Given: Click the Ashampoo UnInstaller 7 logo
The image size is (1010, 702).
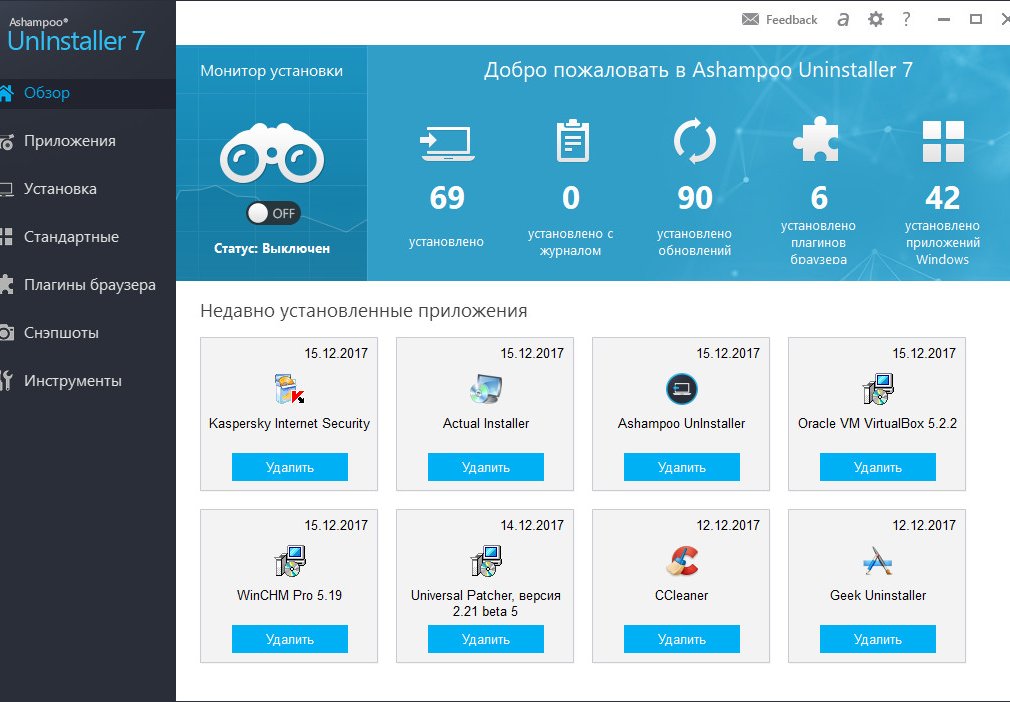Looking at the screenshot, I should click(76, 35).
